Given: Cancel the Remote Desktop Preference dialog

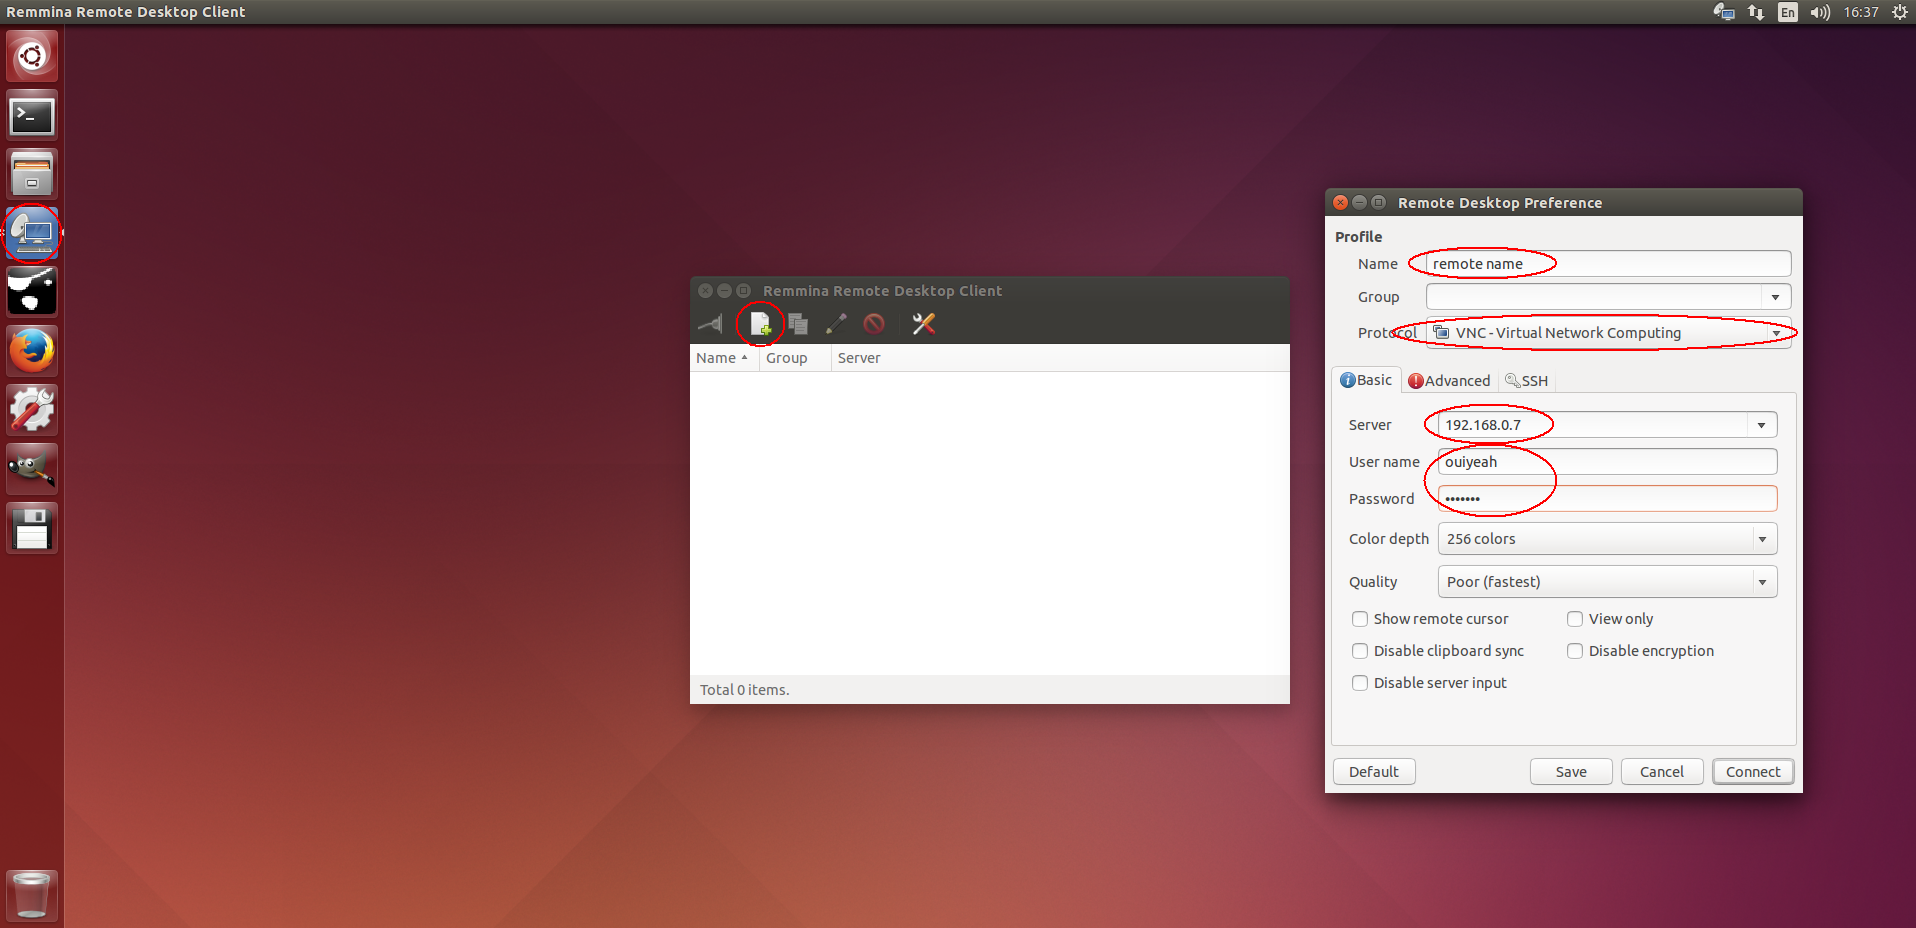Looking at the screenshot, I should click(1662, 772).
